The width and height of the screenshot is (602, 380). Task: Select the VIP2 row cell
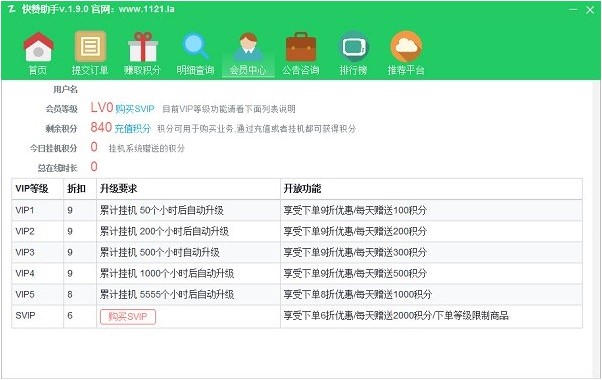click(38, 231)
